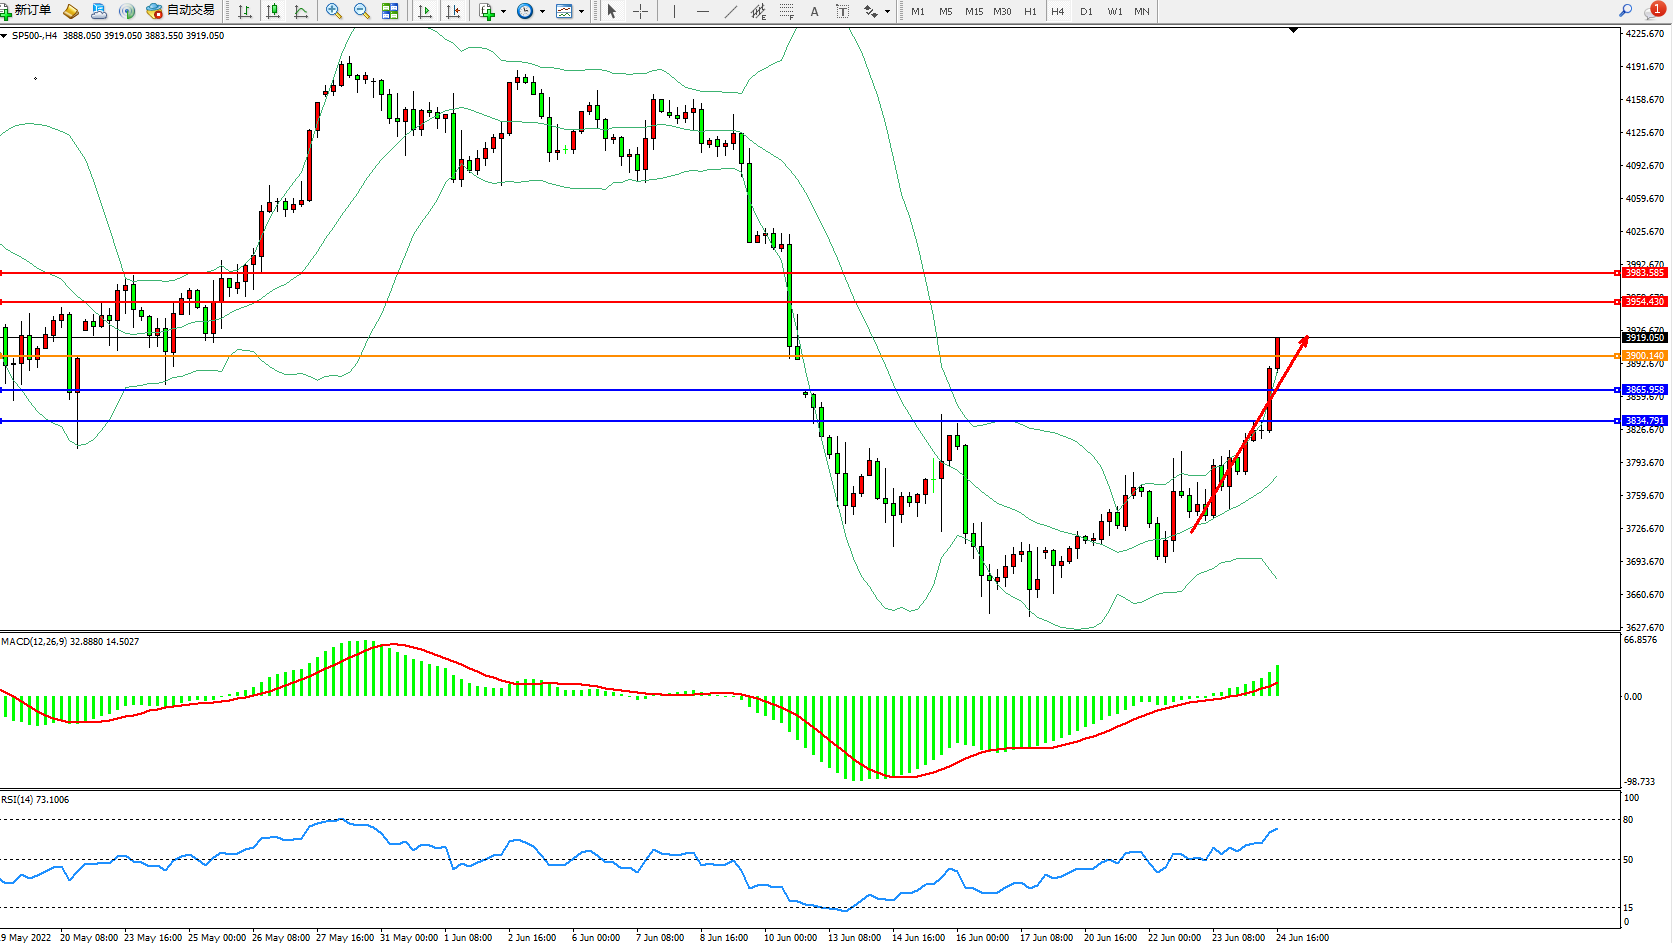Switch to the M15 timeframe

(973, 12)
